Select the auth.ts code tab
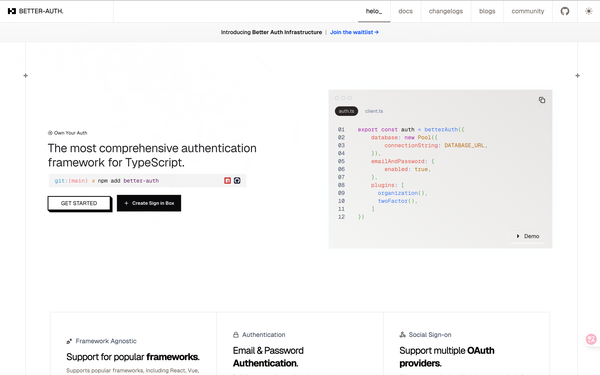 (346, 111)
